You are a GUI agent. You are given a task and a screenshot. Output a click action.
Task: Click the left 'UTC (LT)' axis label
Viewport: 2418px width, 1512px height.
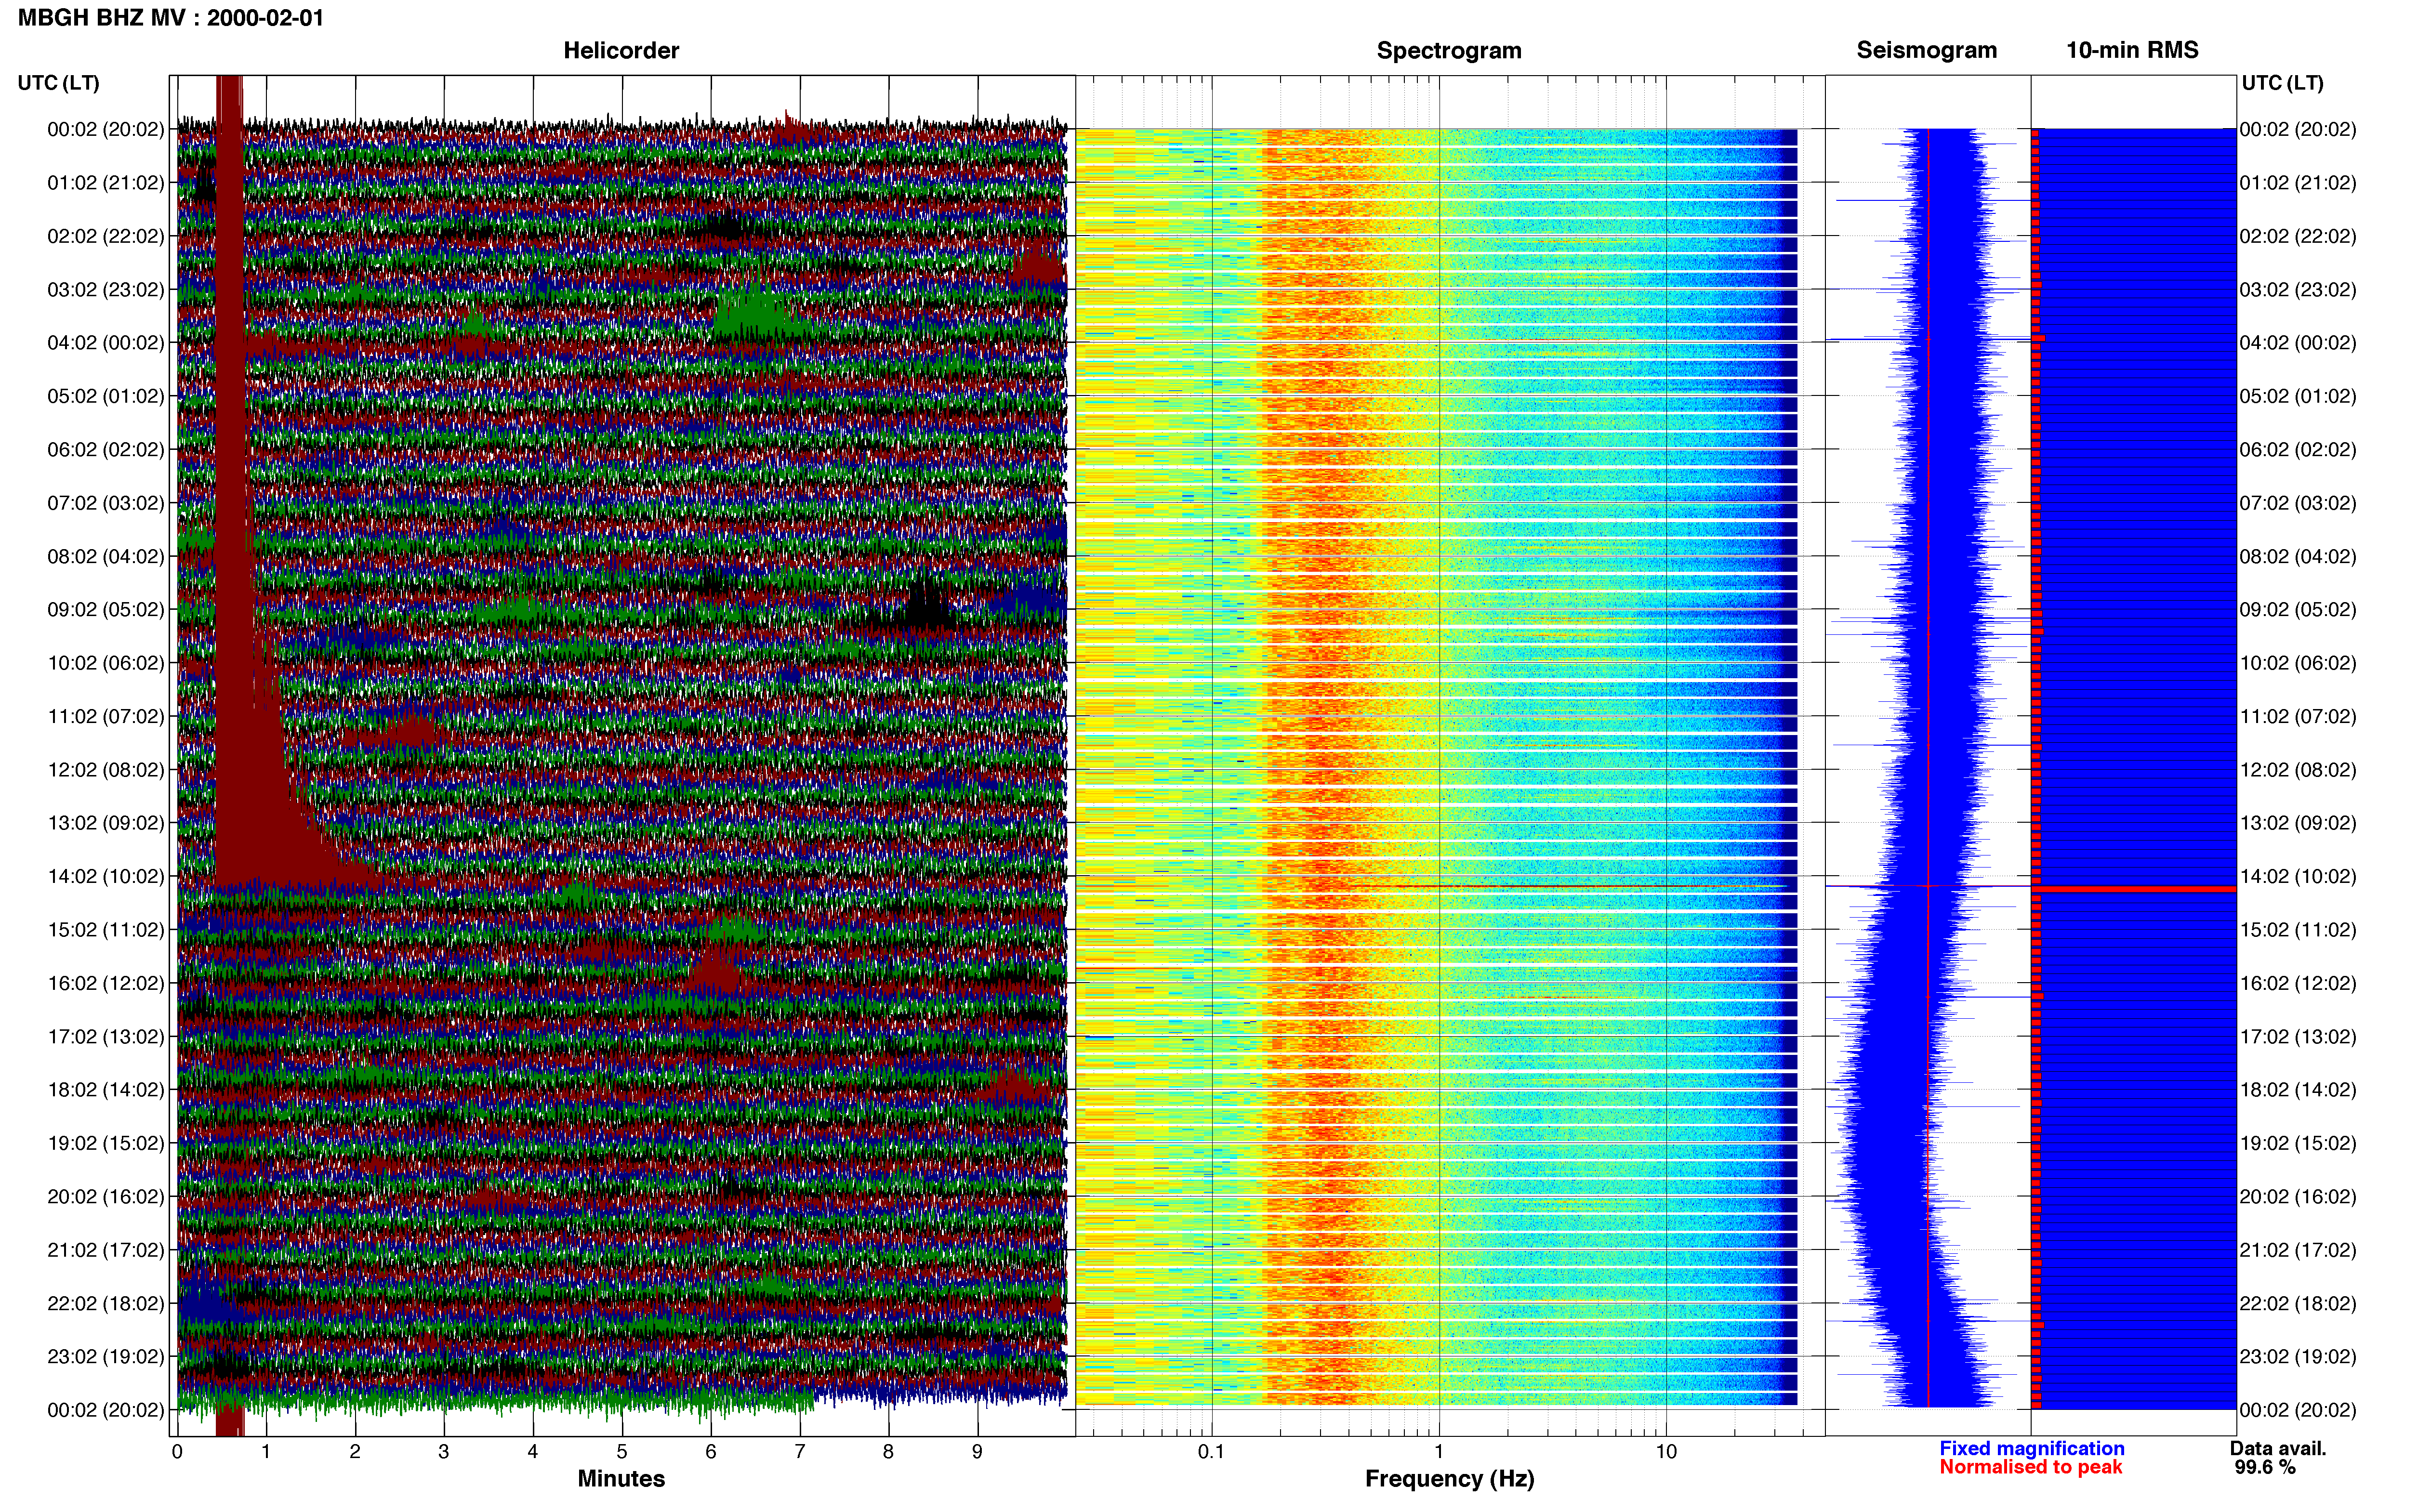pos(59,83)
